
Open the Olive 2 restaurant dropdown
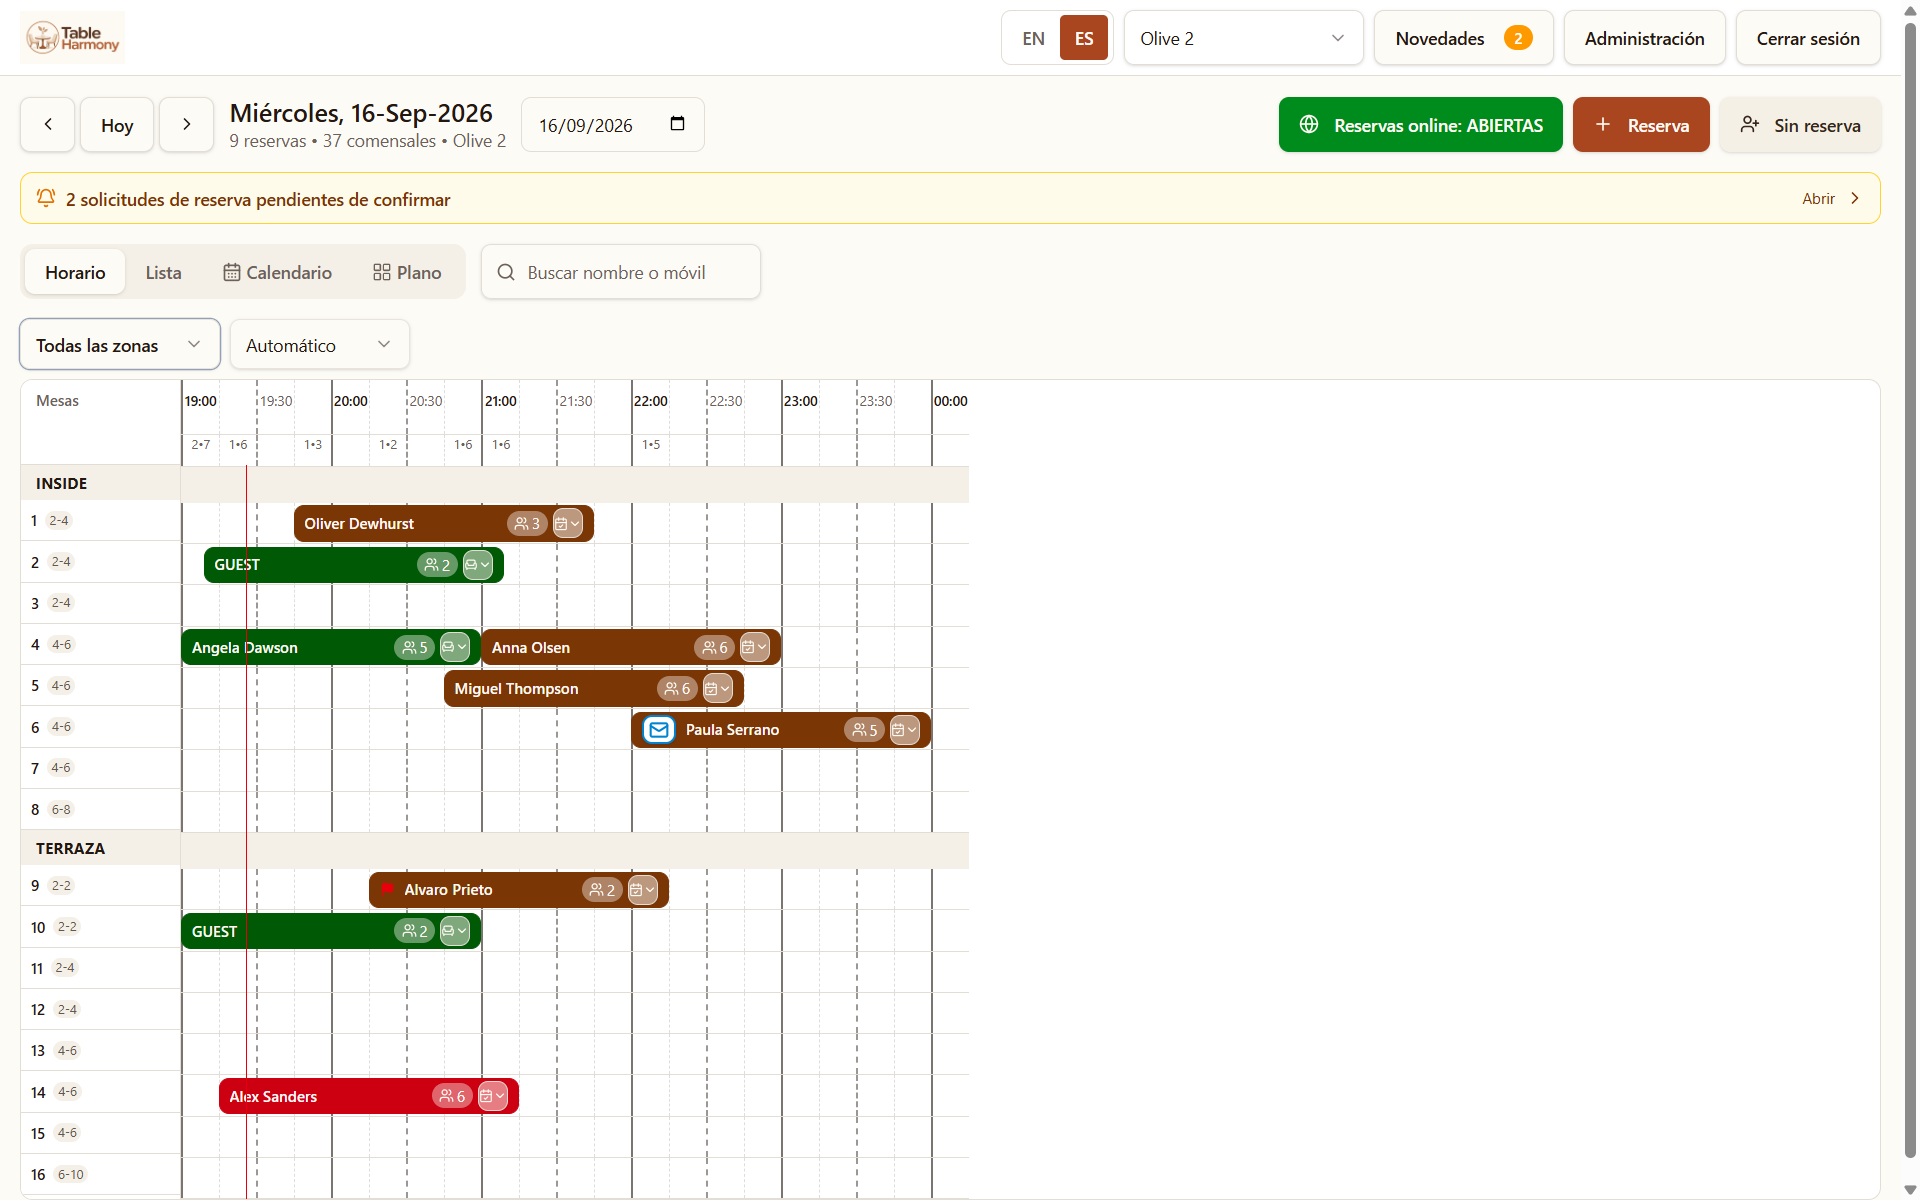(x=1243, y=38)
